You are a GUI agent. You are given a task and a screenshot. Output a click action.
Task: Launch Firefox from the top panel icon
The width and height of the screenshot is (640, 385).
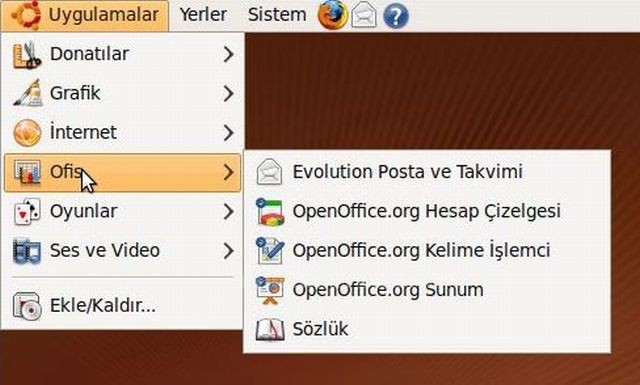(x=333, y=15)
